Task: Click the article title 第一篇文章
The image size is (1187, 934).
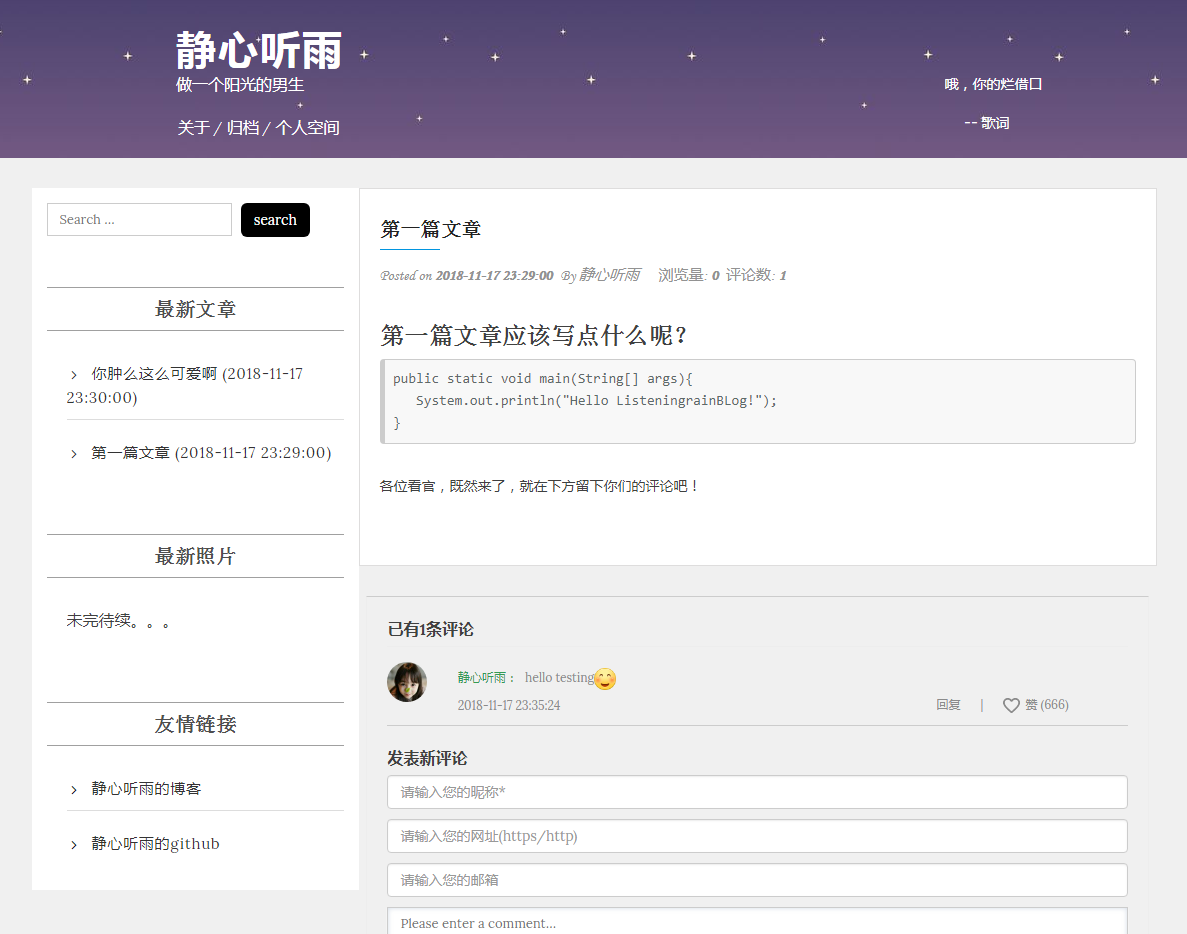Action: point(431,229)
